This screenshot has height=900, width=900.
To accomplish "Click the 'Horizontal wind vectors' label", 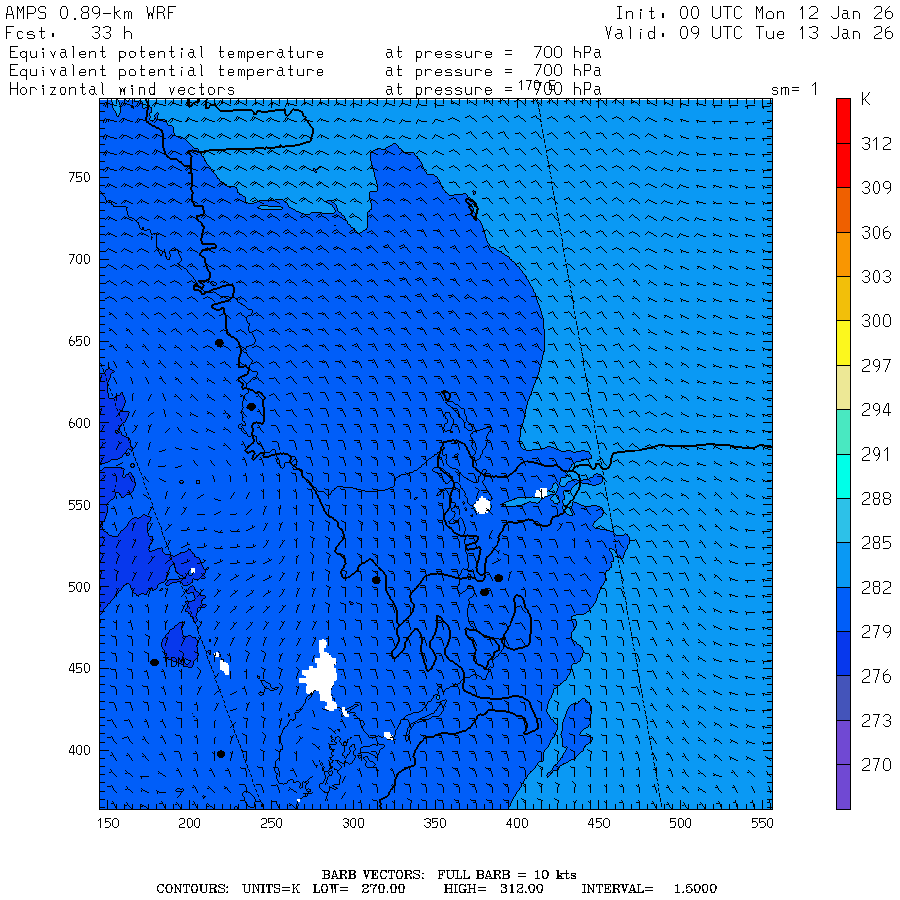I will 122,90.
